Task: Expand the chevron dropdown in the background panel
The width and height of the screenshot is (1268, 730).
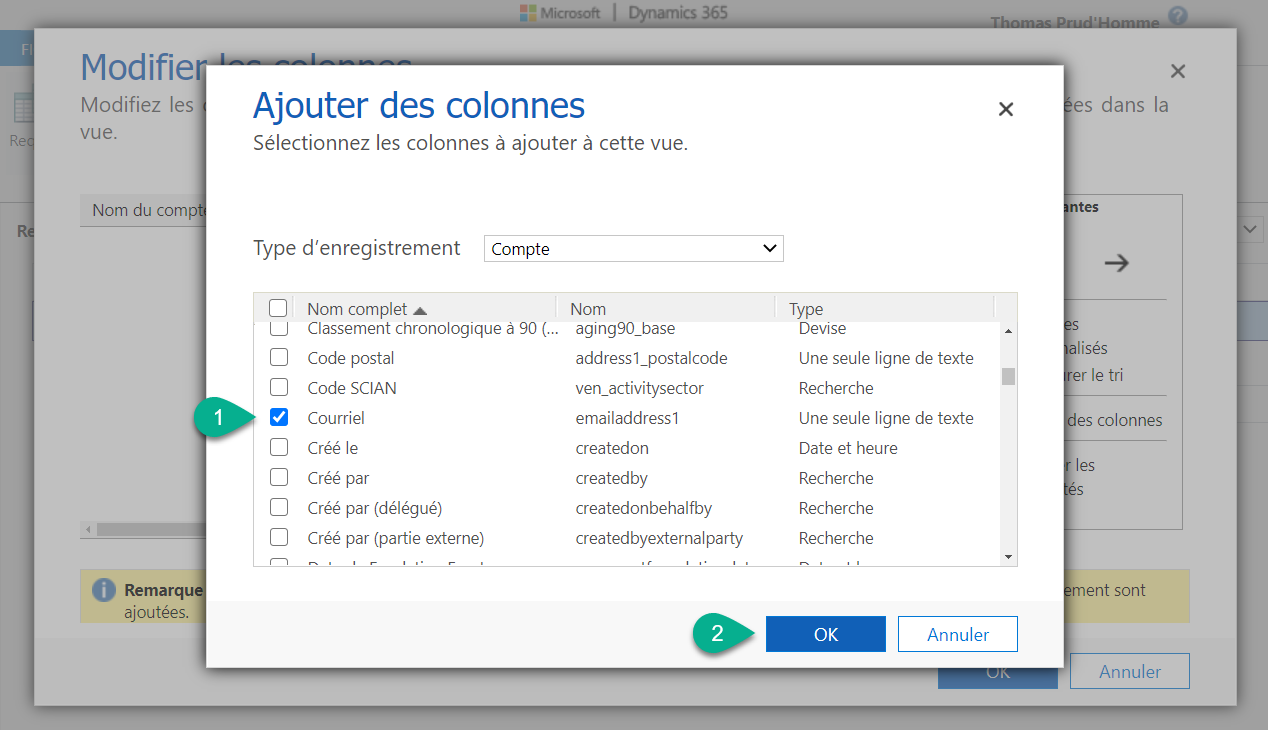Action: click(1249, 228)
